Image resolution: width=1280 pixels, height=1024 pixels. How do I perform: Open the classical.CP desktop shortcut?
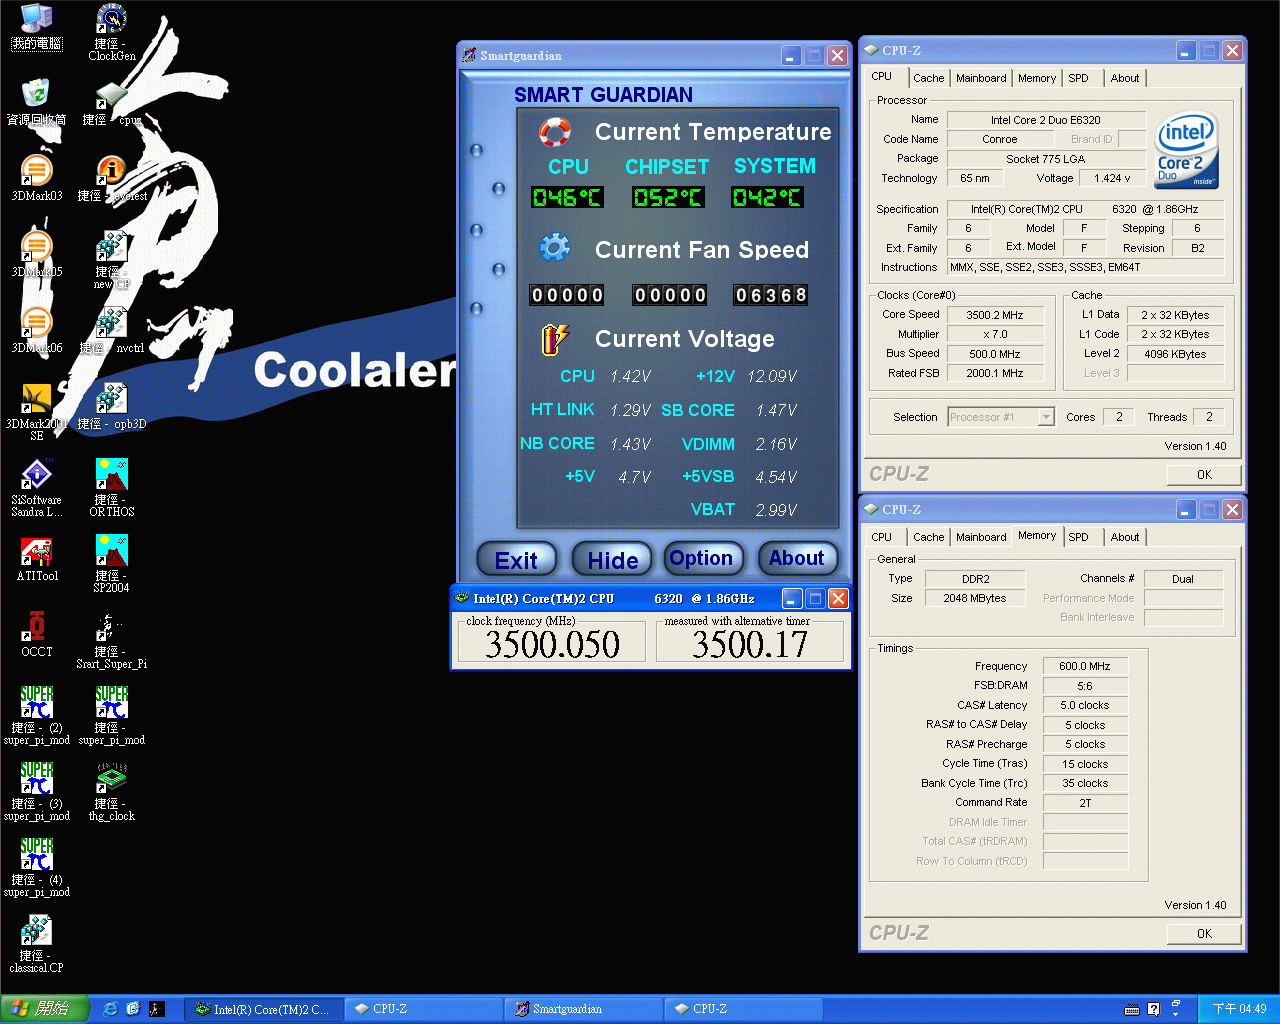37,944
